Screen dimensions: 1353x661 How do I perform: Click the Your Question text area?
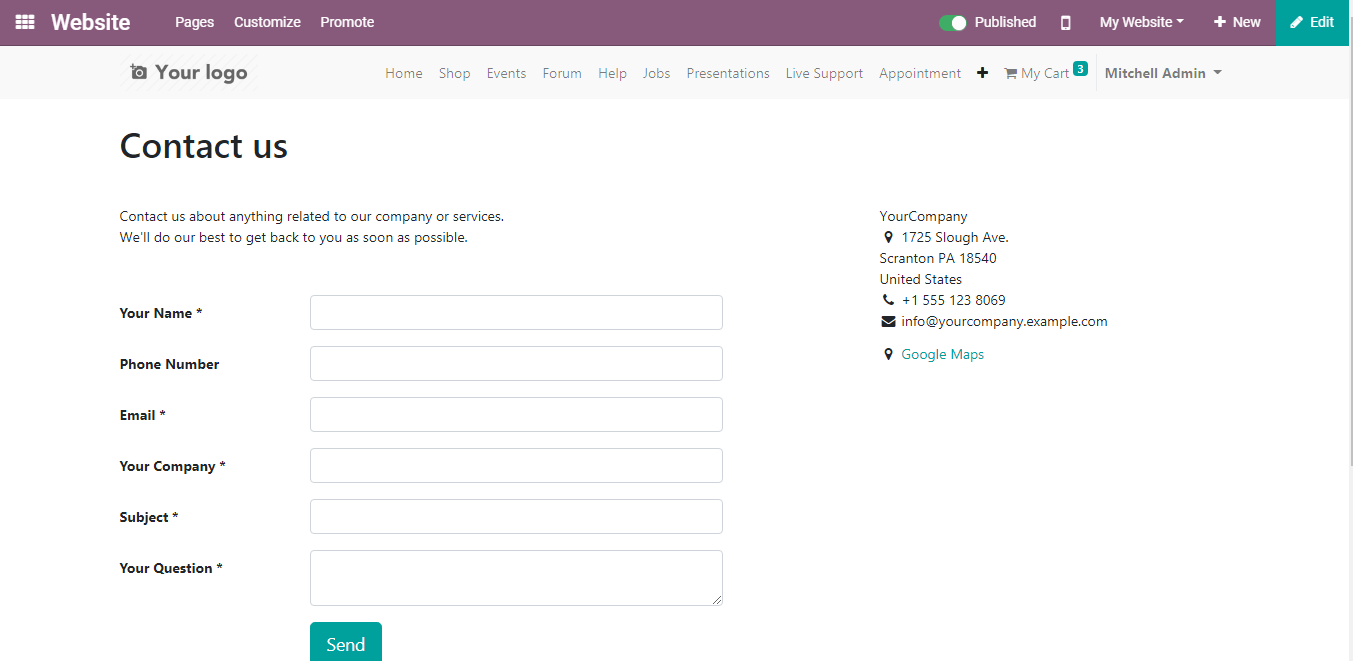click(516, 578)
